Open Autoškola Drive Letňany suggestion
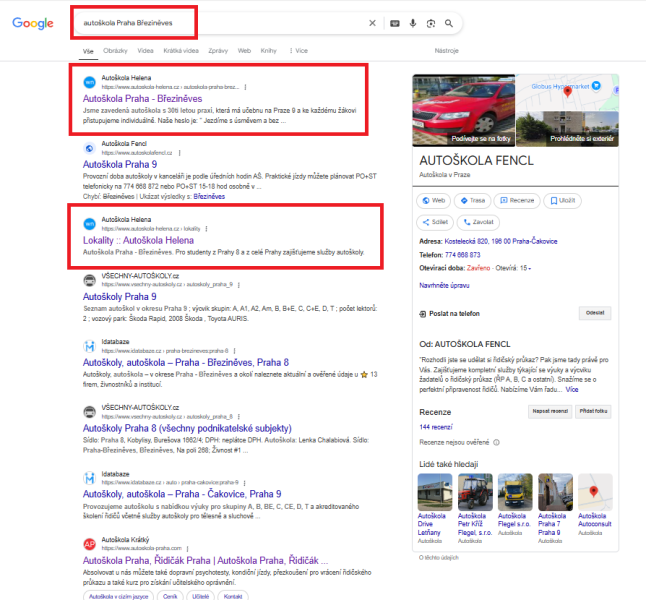This screenshot has height=600, width=646. (x=435, y=508)
